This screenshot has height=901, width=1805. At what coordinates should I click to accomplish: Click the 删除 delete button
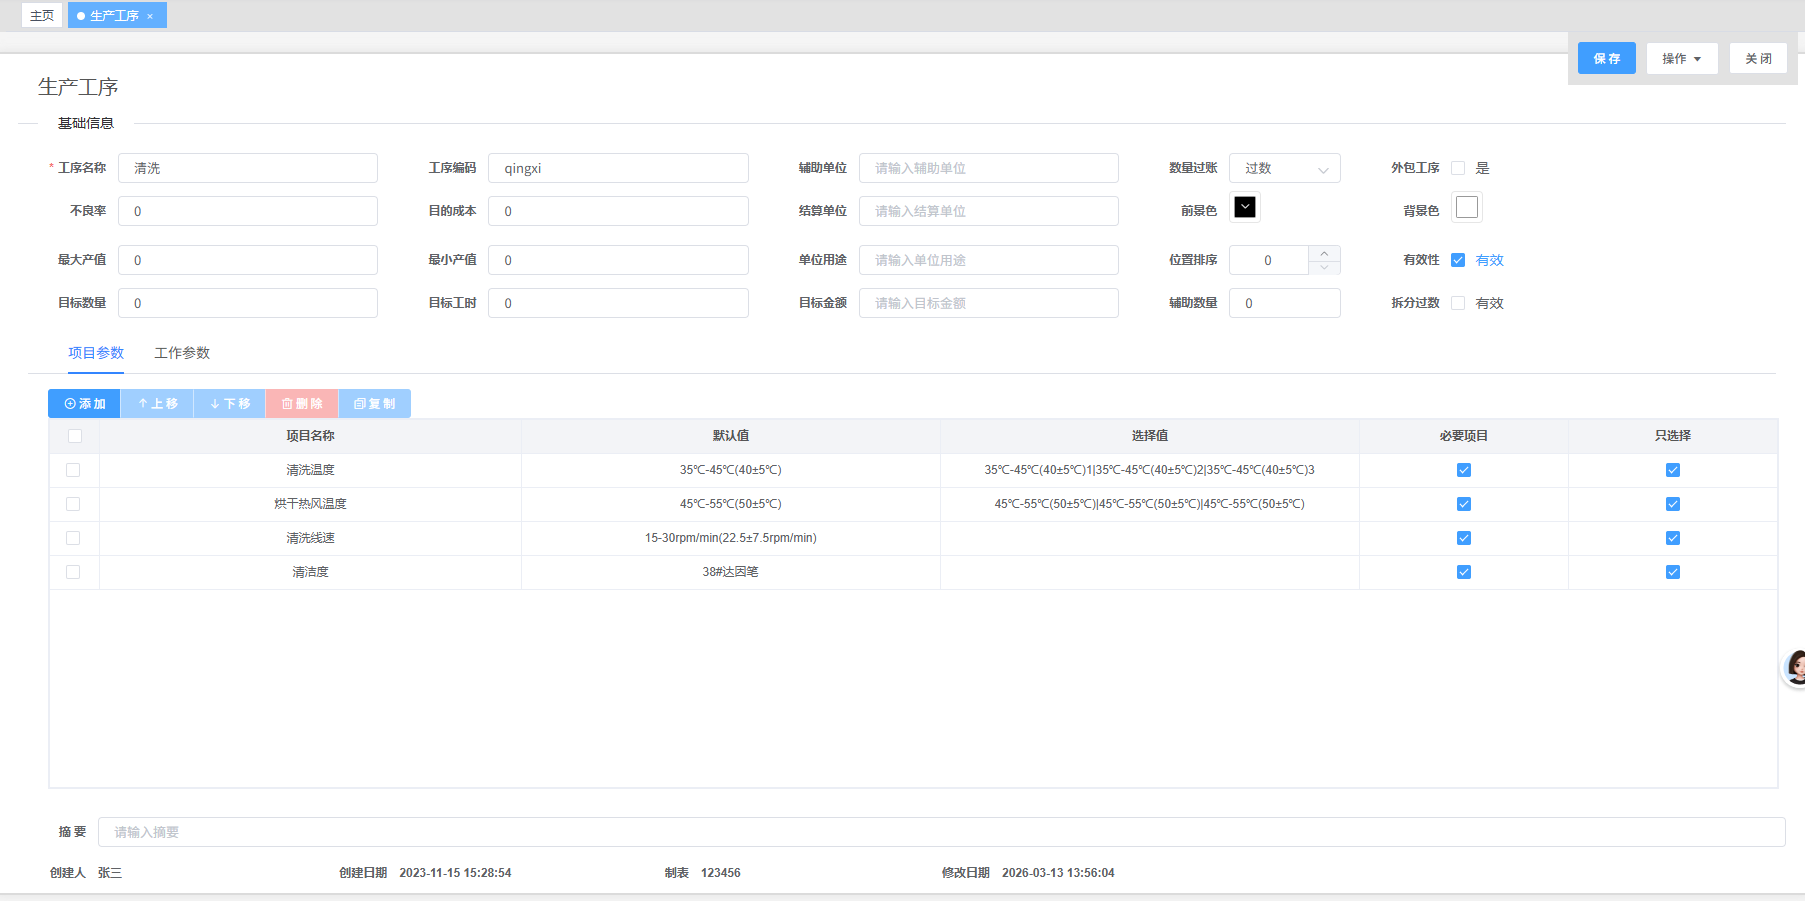(302, 404)
